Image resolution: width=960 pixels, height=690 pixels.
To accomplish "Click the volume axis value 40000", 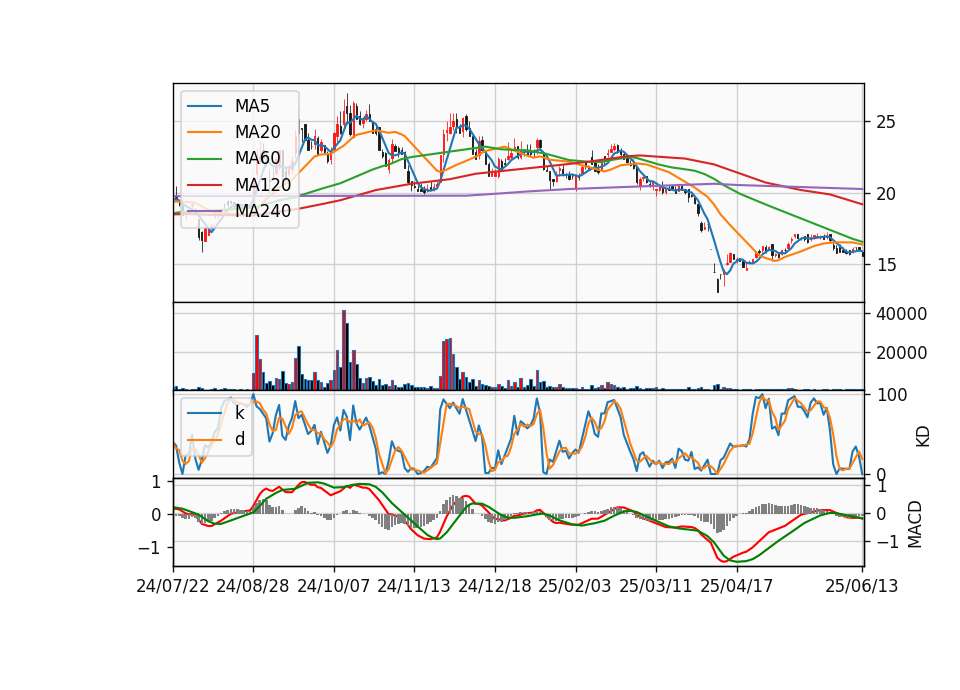I will click(901, 314).
